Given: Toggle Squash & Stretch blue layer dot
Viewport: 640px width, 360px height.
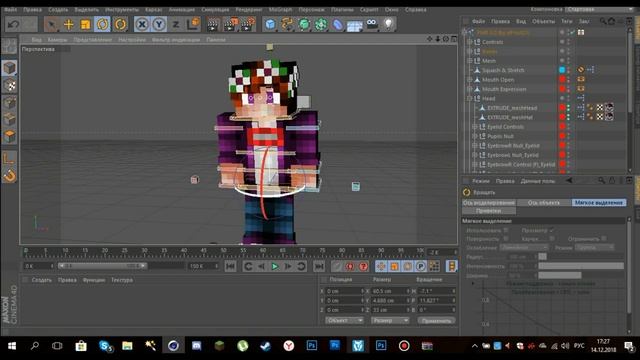Looking at the screenshot, I should pyautogui.click(x=562, y=70).
